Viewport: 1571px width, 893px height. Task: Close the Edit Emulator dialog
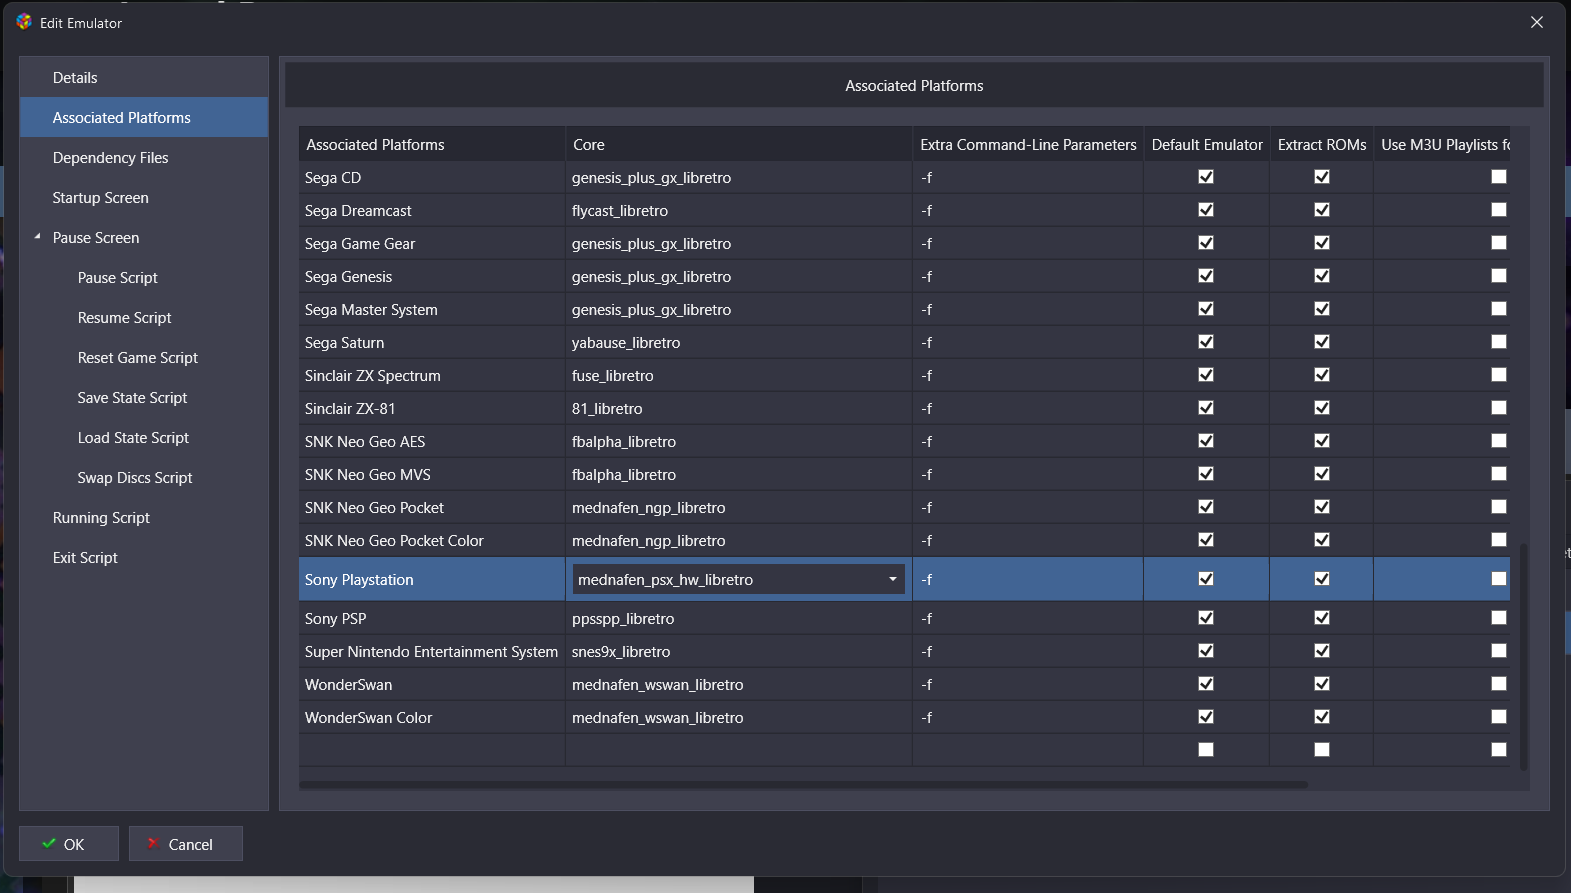(x=1537, y=22)
